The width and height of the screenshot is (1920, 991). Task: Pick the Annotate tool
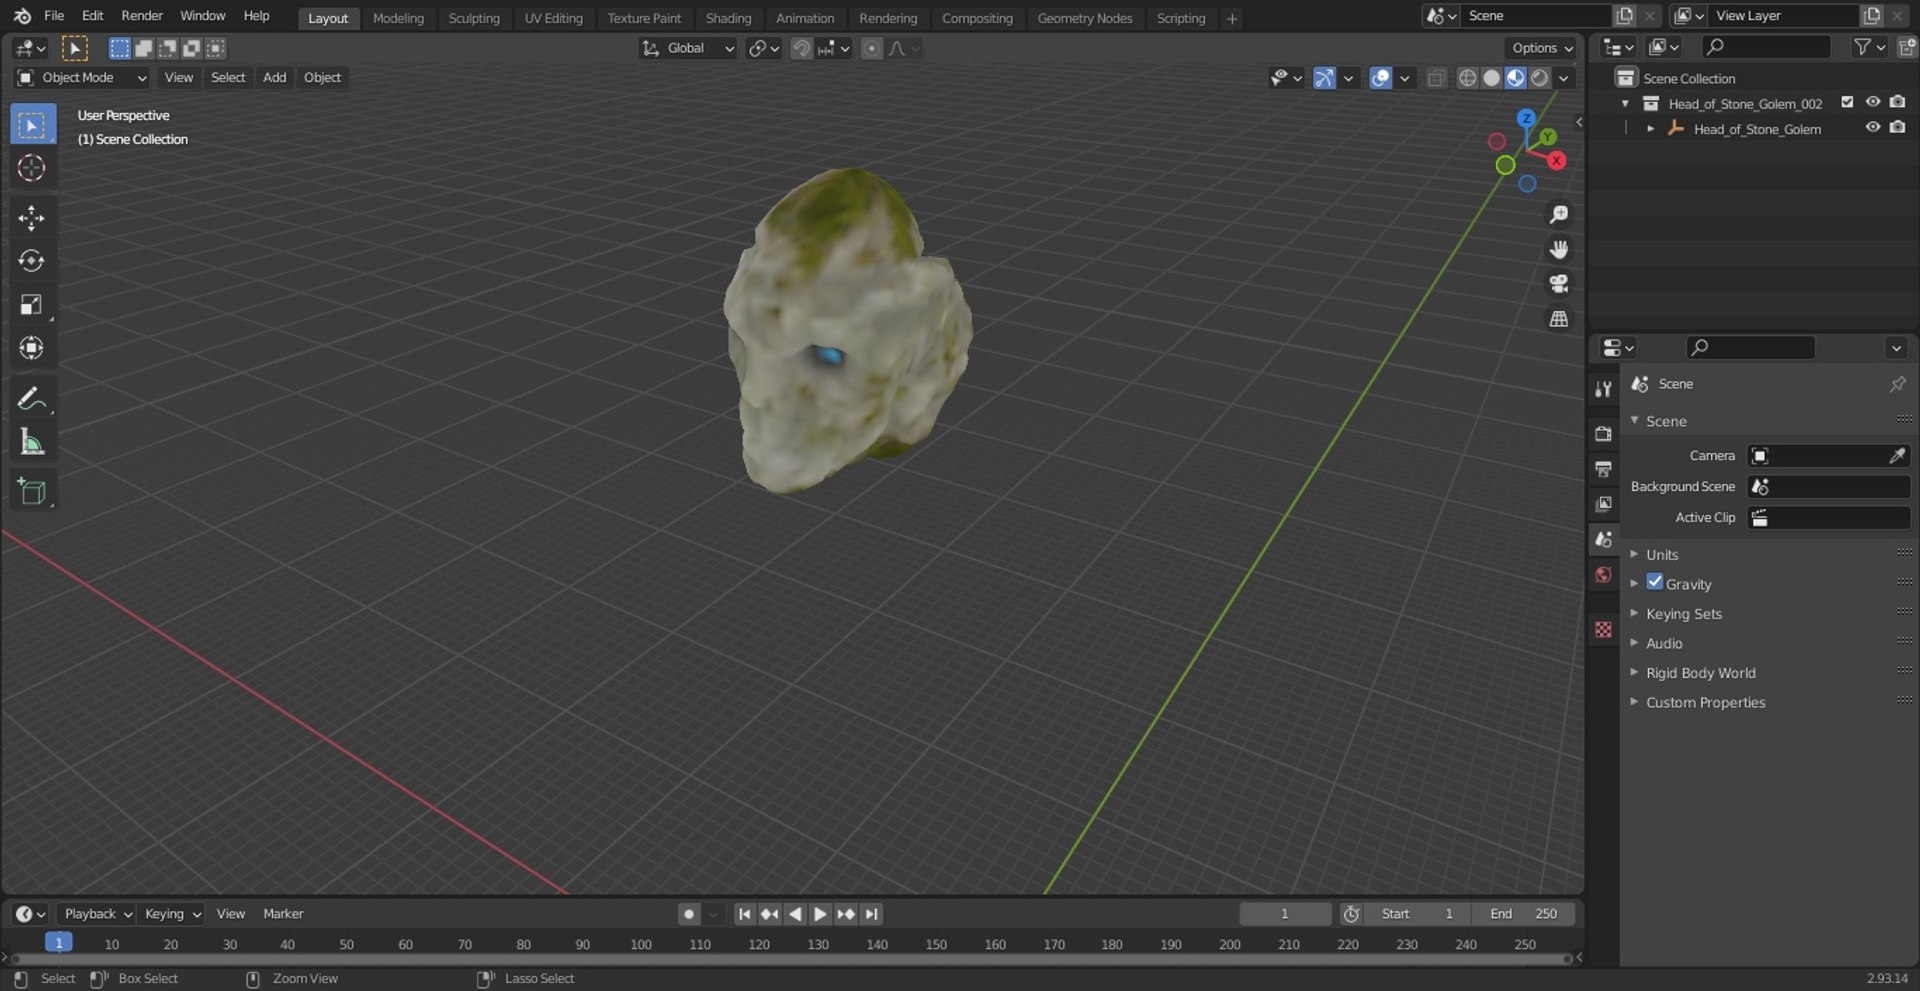click(x=32, y=399)
